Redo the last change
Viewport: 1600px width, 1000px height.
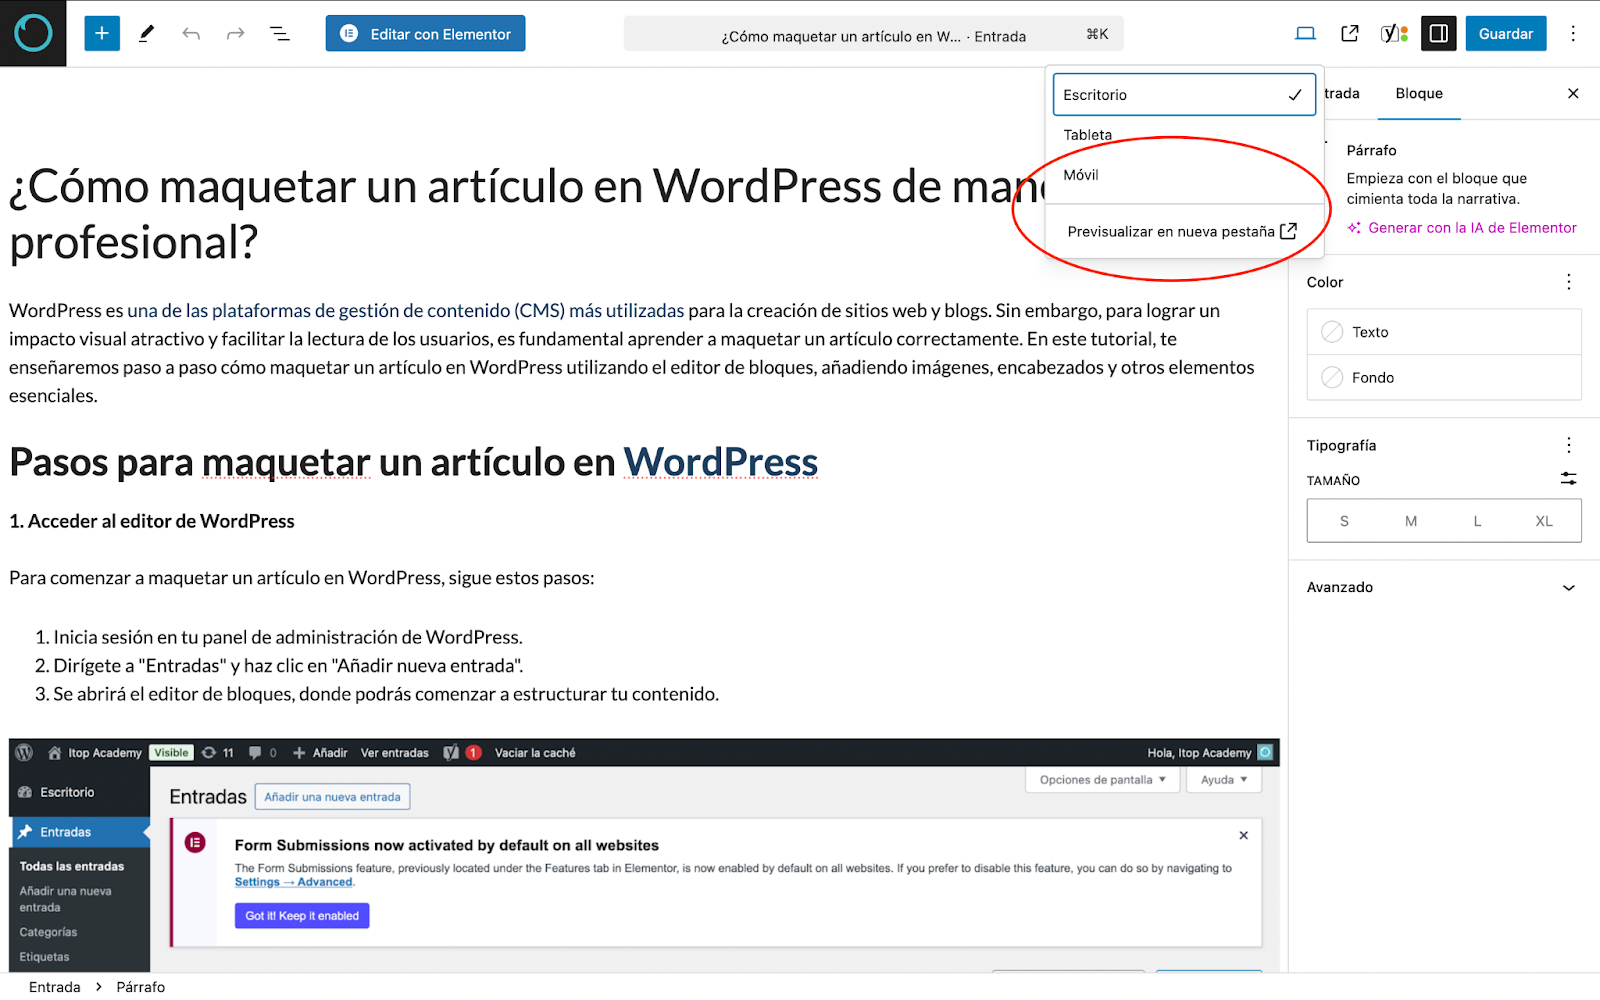click(235, 34)
